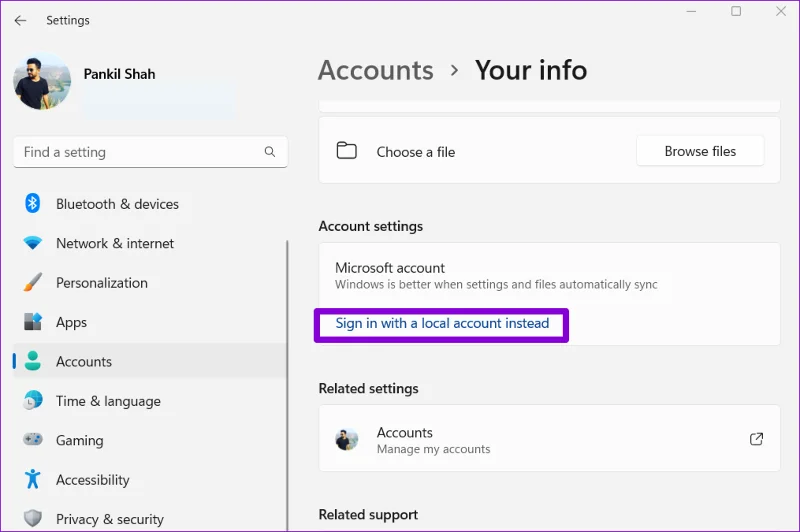Viewport: 800px width, 532px height.
Task: Open Accessibility settings page
Action: [149, 479]
